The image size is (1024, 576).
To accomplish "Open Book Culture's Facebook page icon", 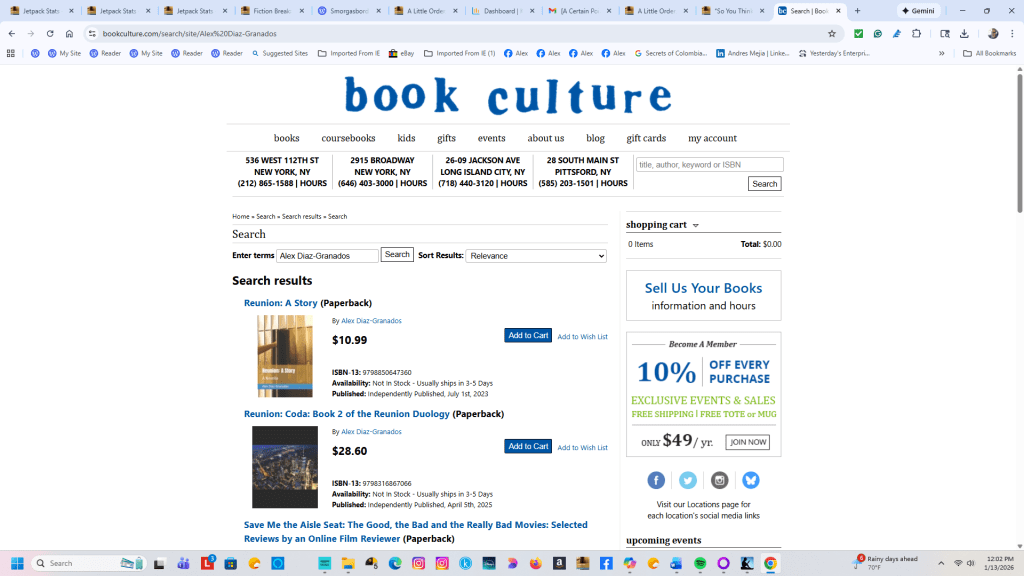I will [x=656, y=480].
